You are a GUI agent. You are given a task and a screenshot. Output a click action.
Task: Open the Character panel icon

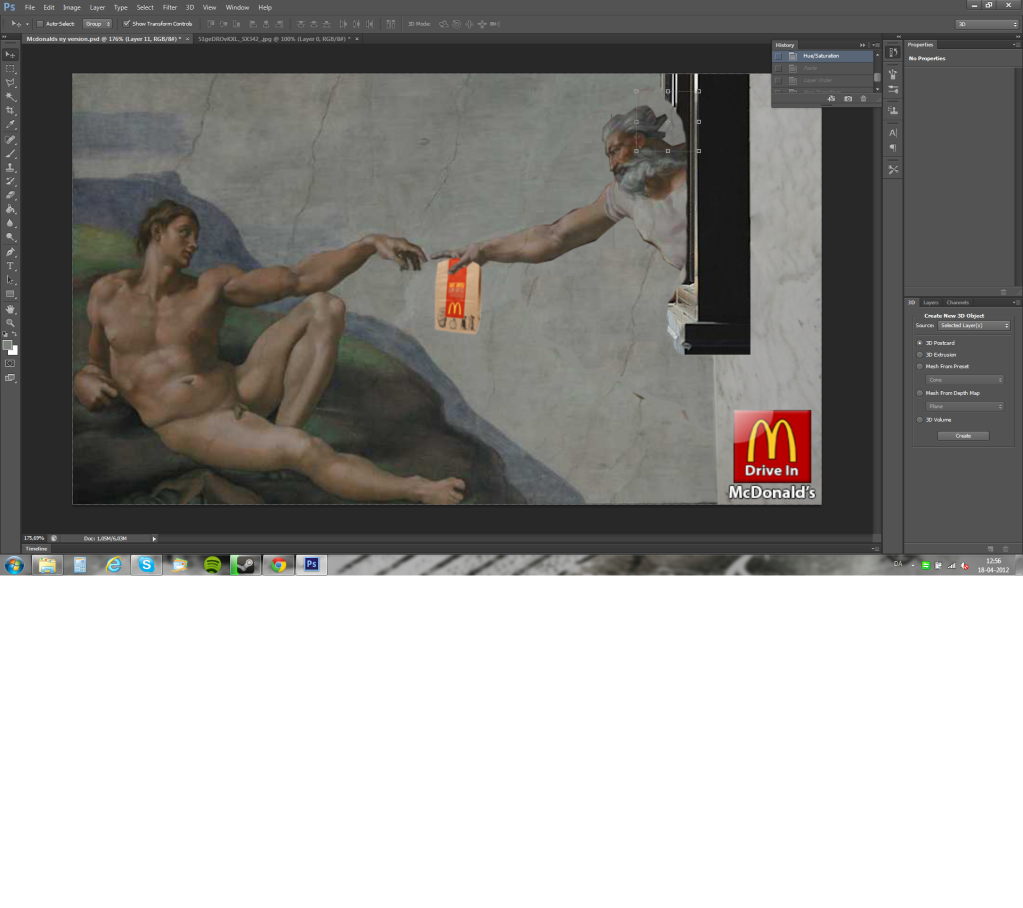(x=893, y=133)
